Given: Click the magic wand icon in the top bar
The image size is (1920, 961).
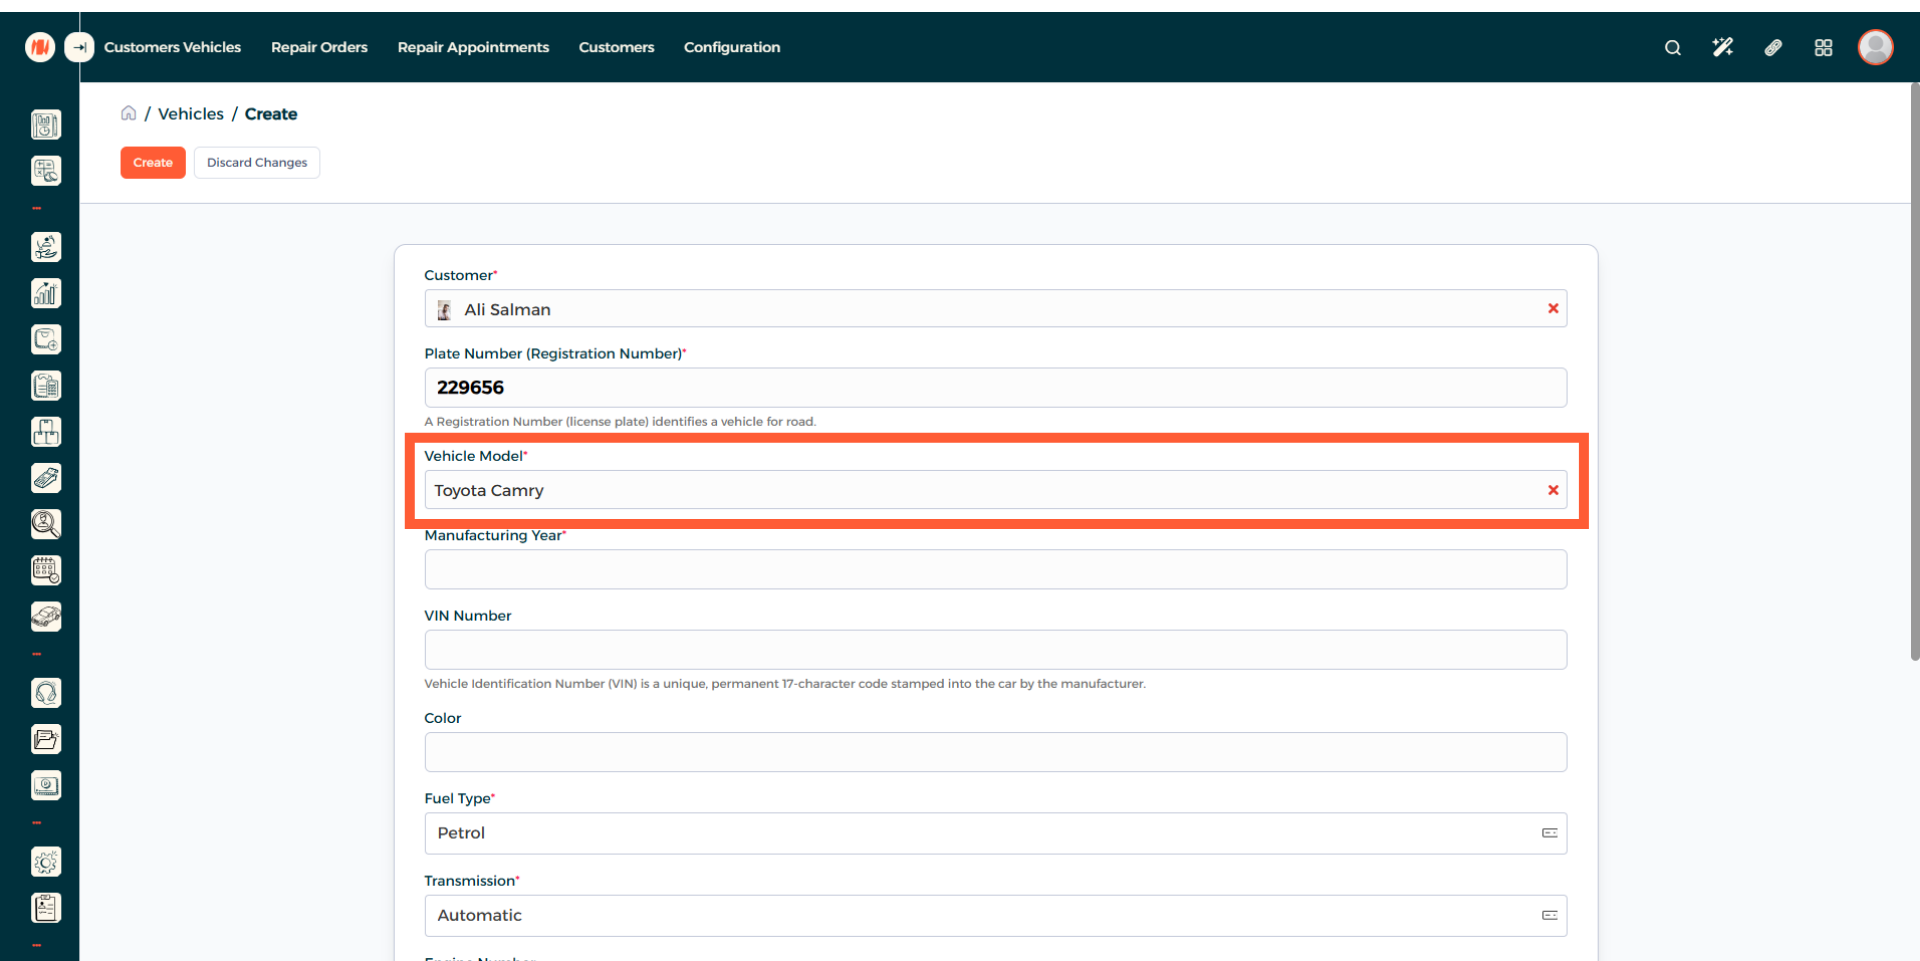Looking at the screenshot, I should tap(1722, 47).
